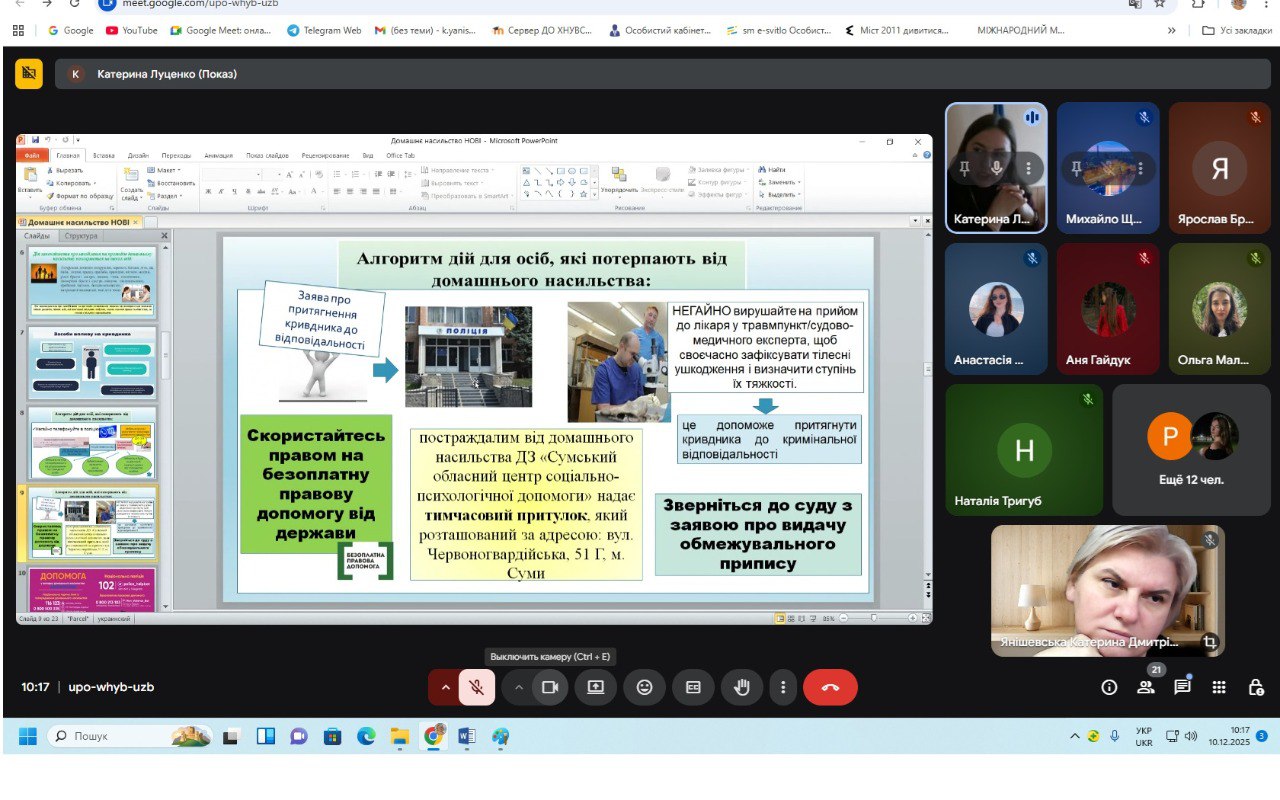Viewport: 1280px width, 800px height.
Task: Toggle closed captions in the call
Action: 693,688
